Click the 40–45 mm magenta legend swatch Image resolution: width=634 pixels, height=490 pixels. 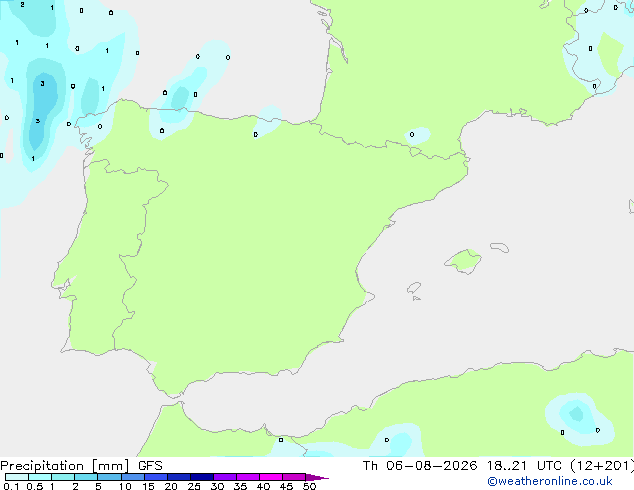pos(271,477)
